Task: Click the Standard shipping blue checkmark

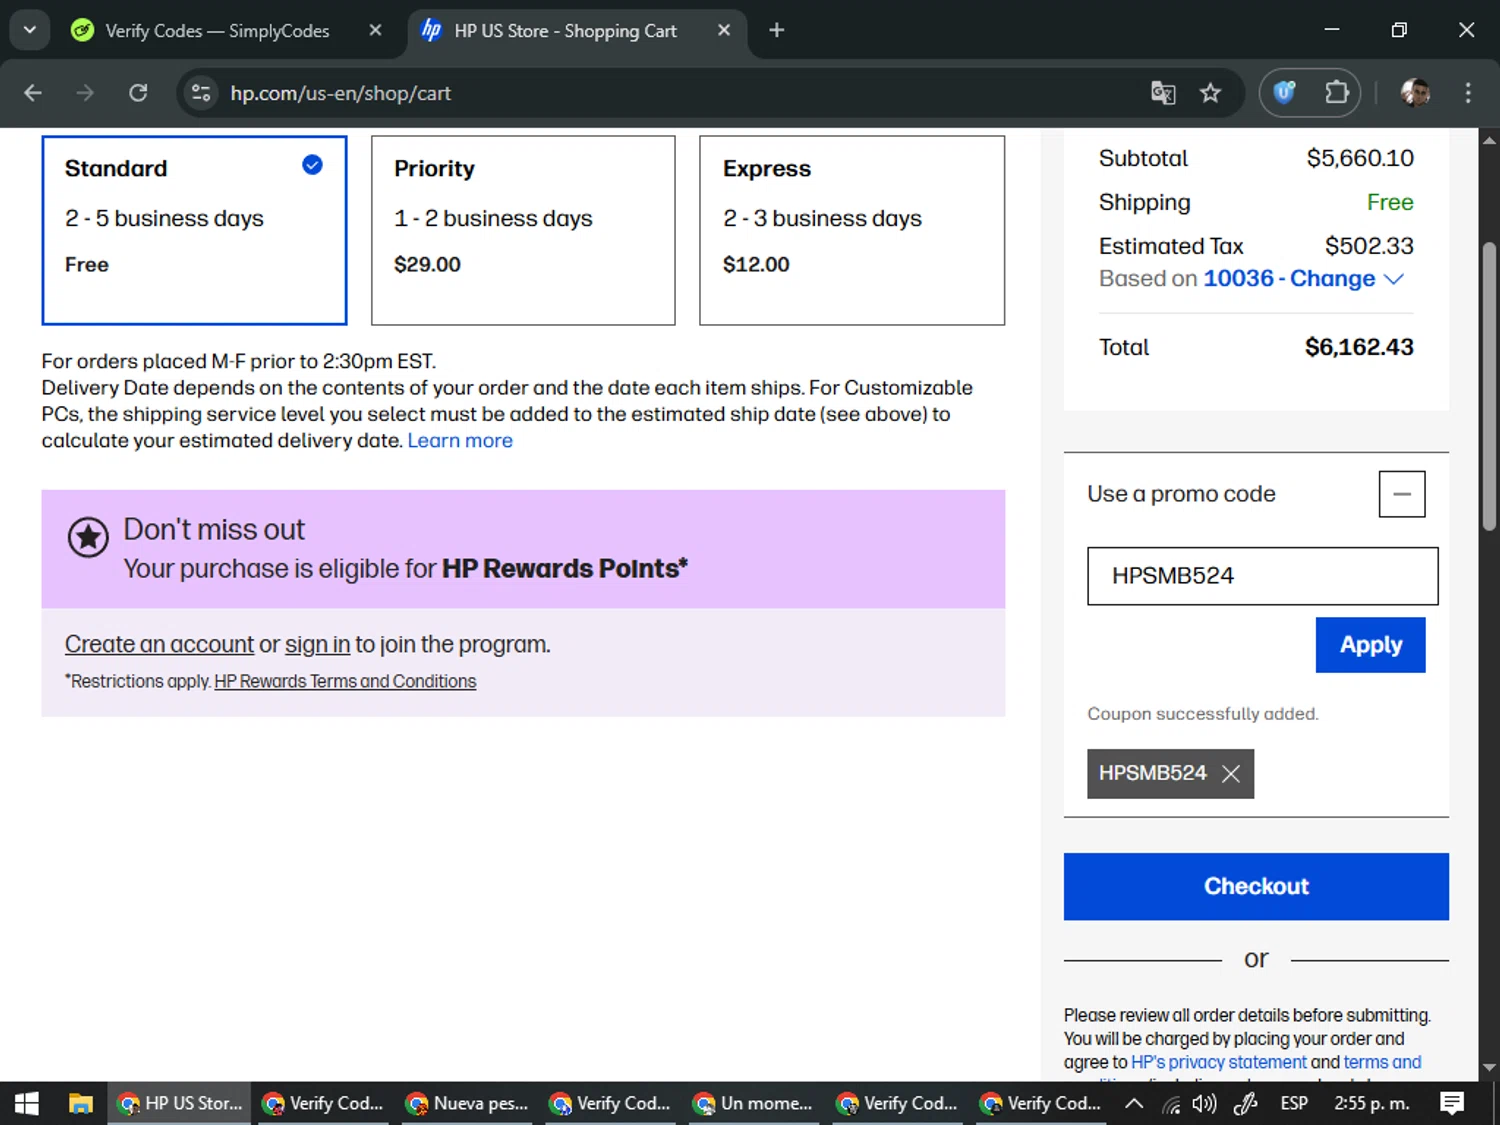Action: coord(312,165)
